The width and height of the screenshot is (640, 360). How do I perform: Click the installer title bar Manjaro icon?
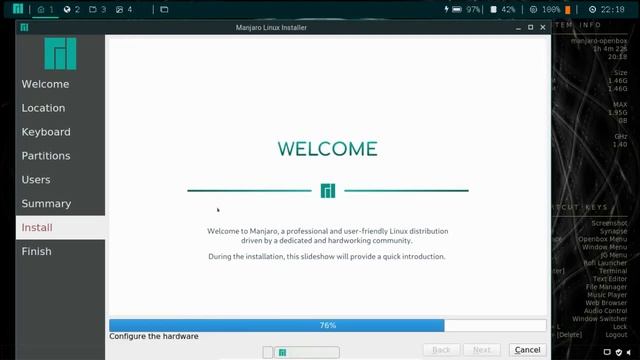pyautogui.click(x=24, y=27)
